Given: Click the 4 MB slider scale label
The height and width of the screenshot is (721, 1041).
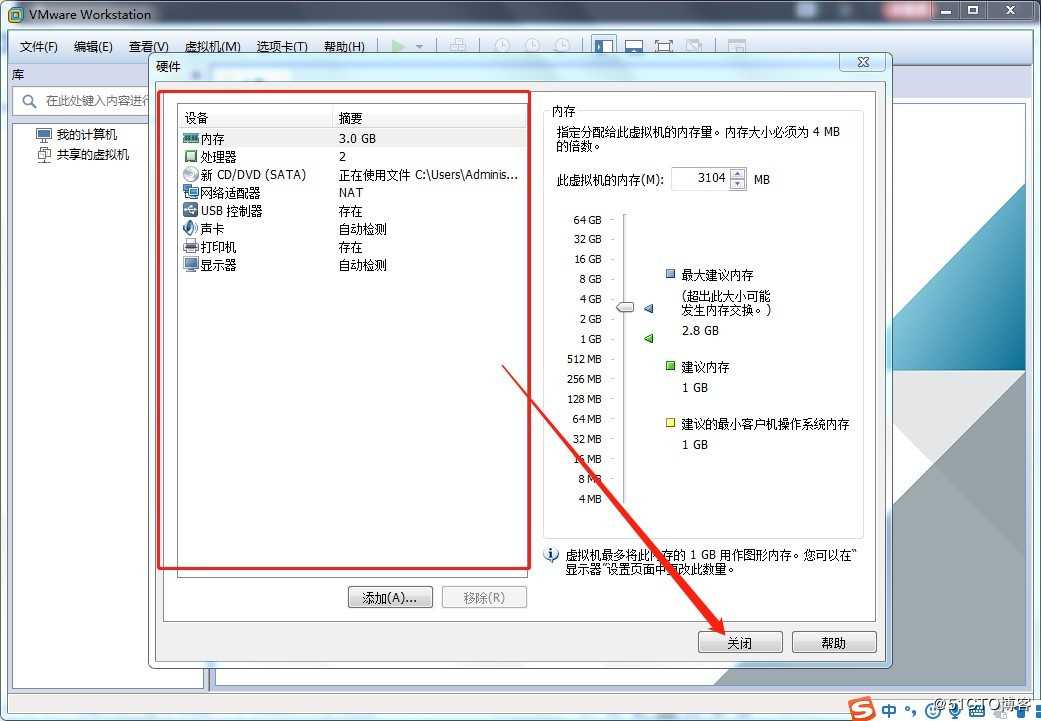Looking at the screenshot, I should [590, 499].
